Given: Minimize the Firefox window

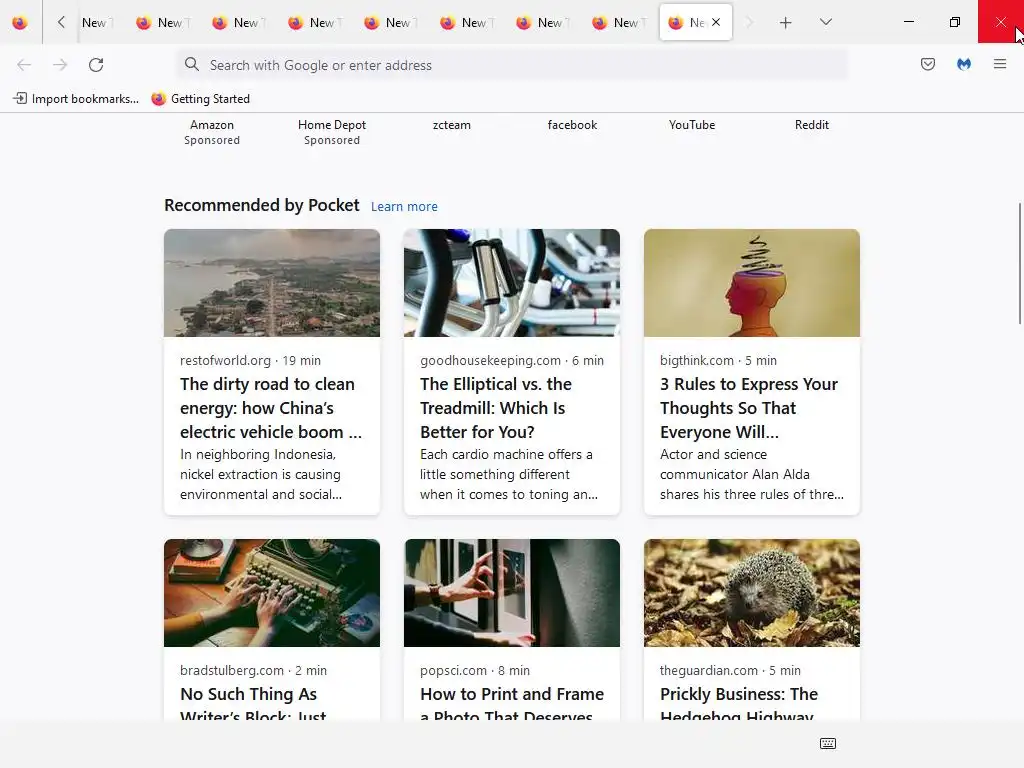Looking at the screenshot, I should click(x=908, y=22).
